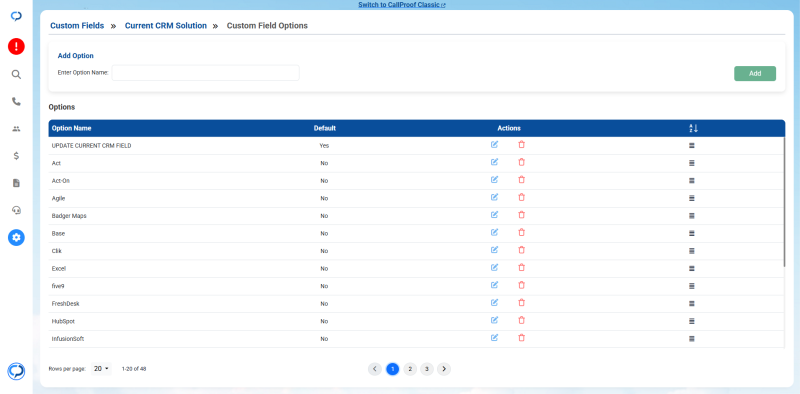This screenshot has height=394, width=800.
Task: Sort options alphabetically with A-Z icon
Action: [x=693, y=128]
